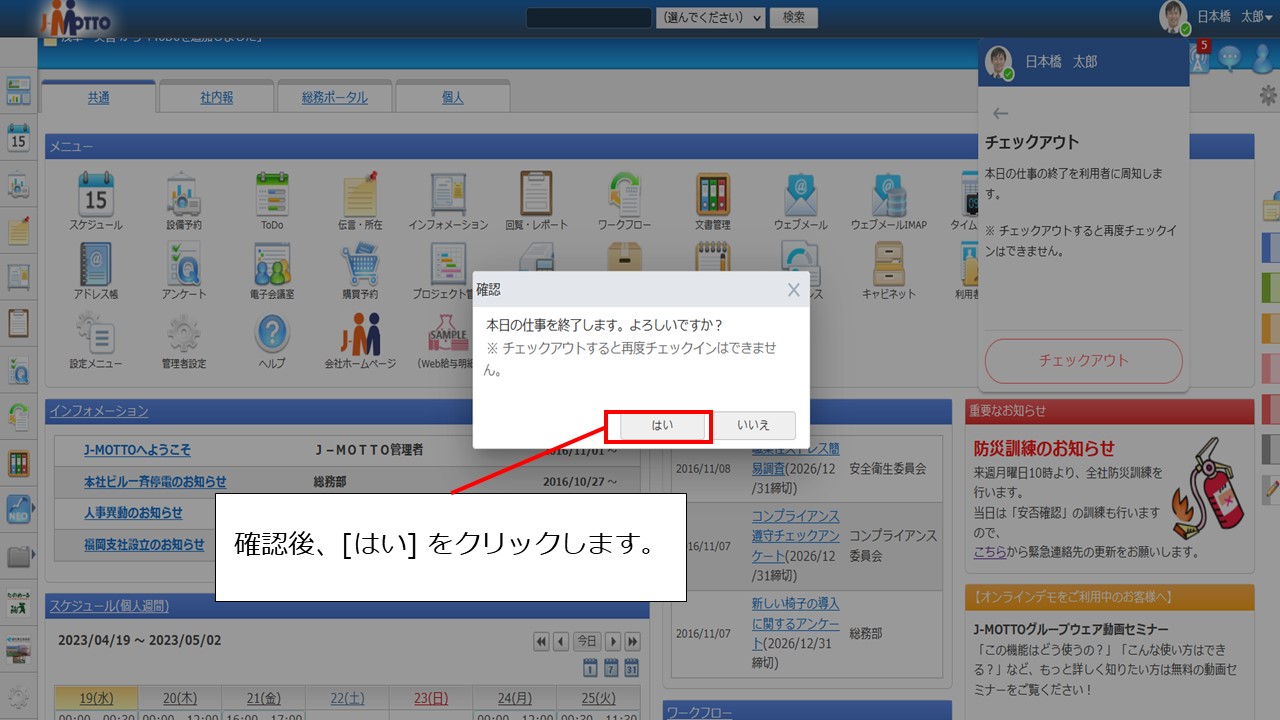Show the 31-day schedule view icon

632,668
